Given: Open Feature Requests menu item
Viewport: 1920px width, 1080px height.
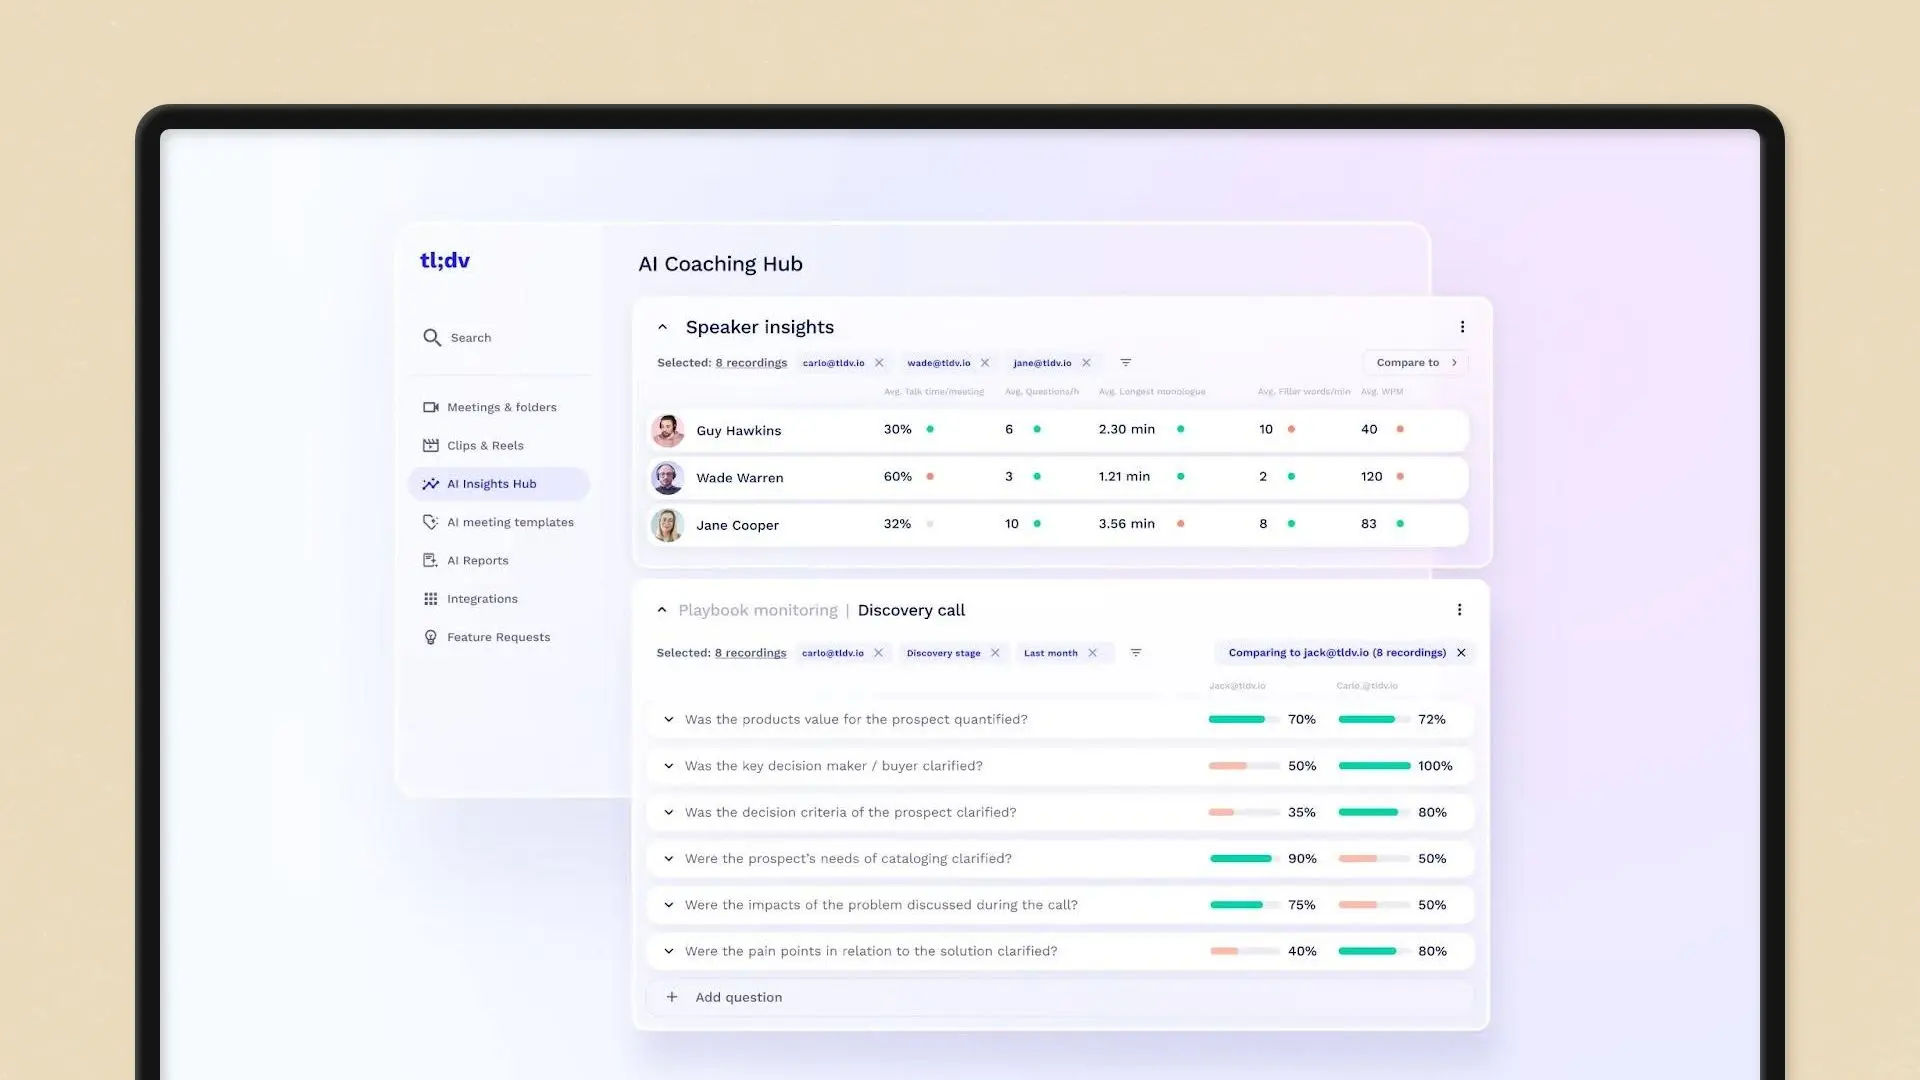Looking at the screenshot, I should pos(498,638).
